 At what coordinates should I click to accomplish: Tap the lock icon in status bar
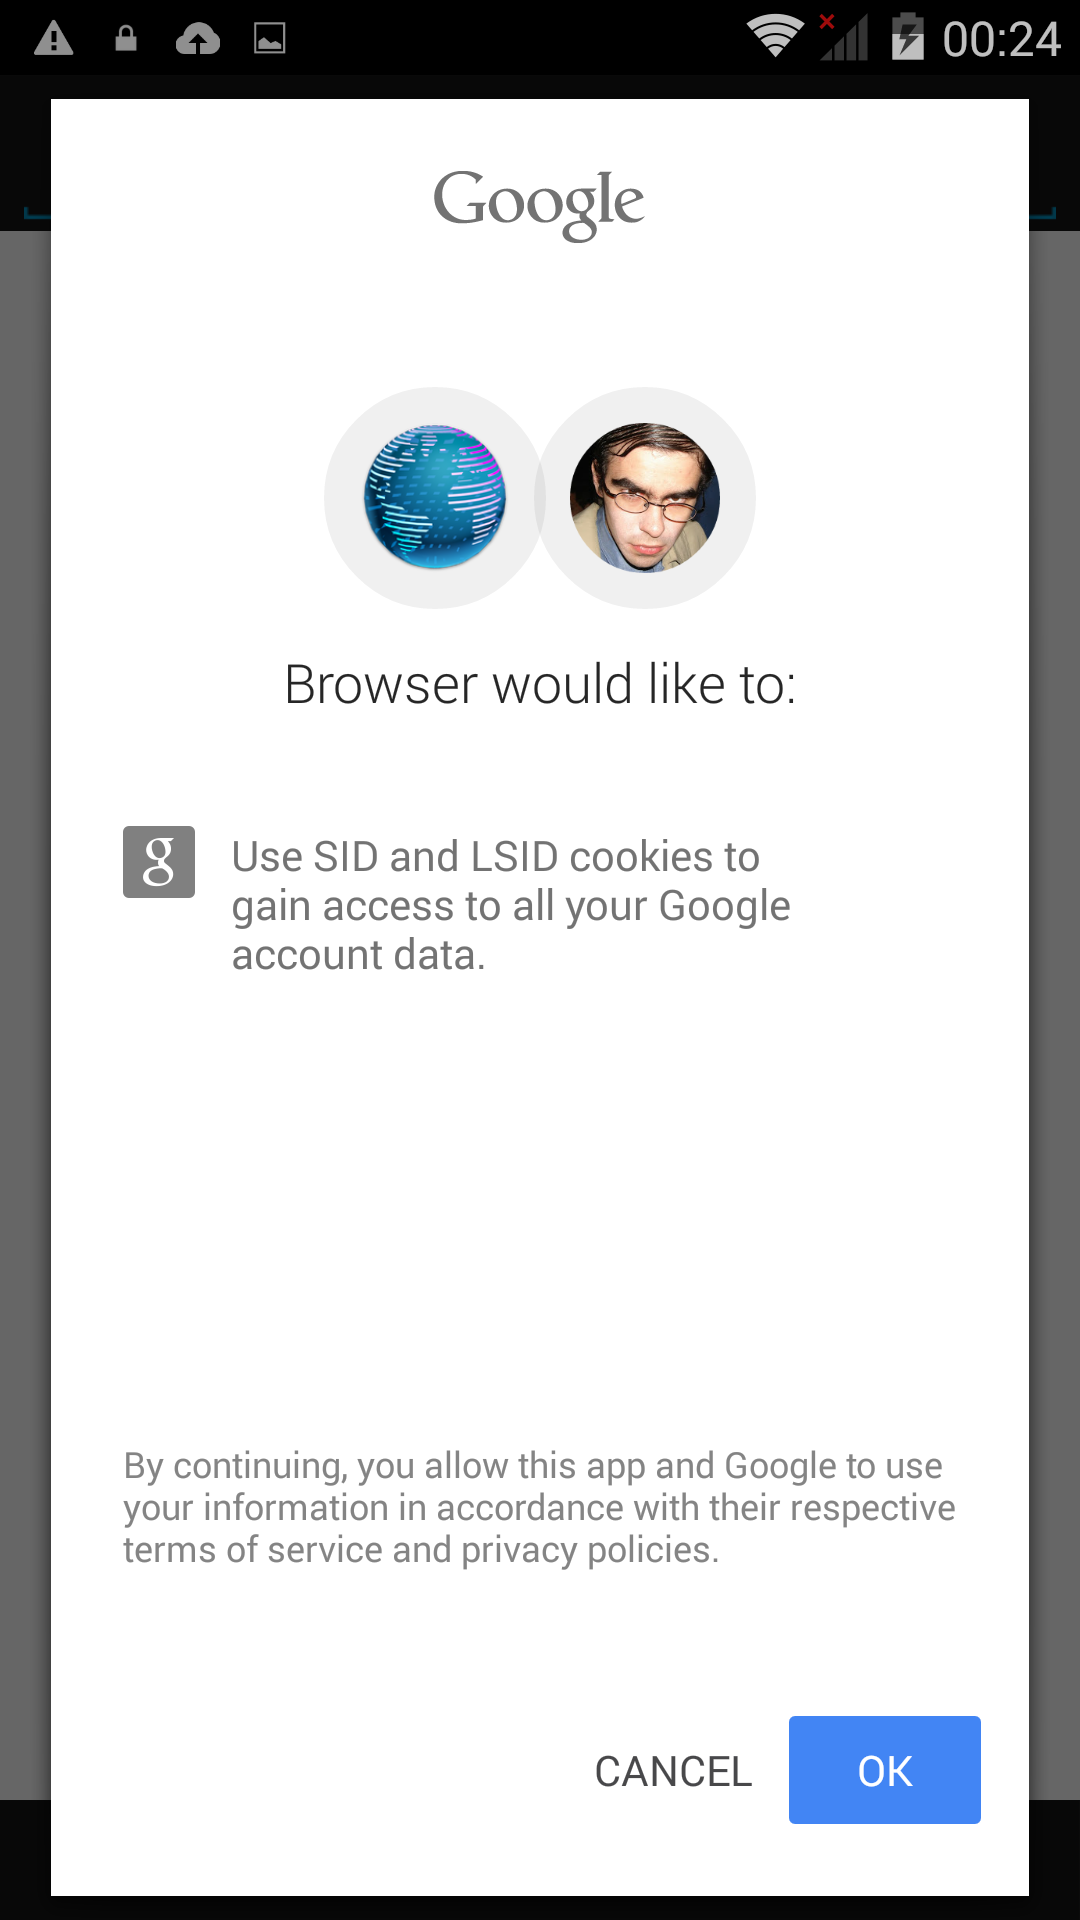(126, 39)
